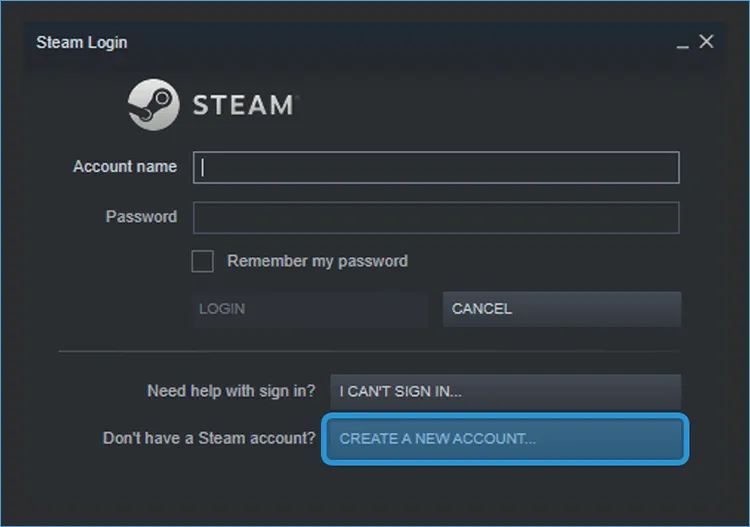Click the Account name input field

point(436,167)
